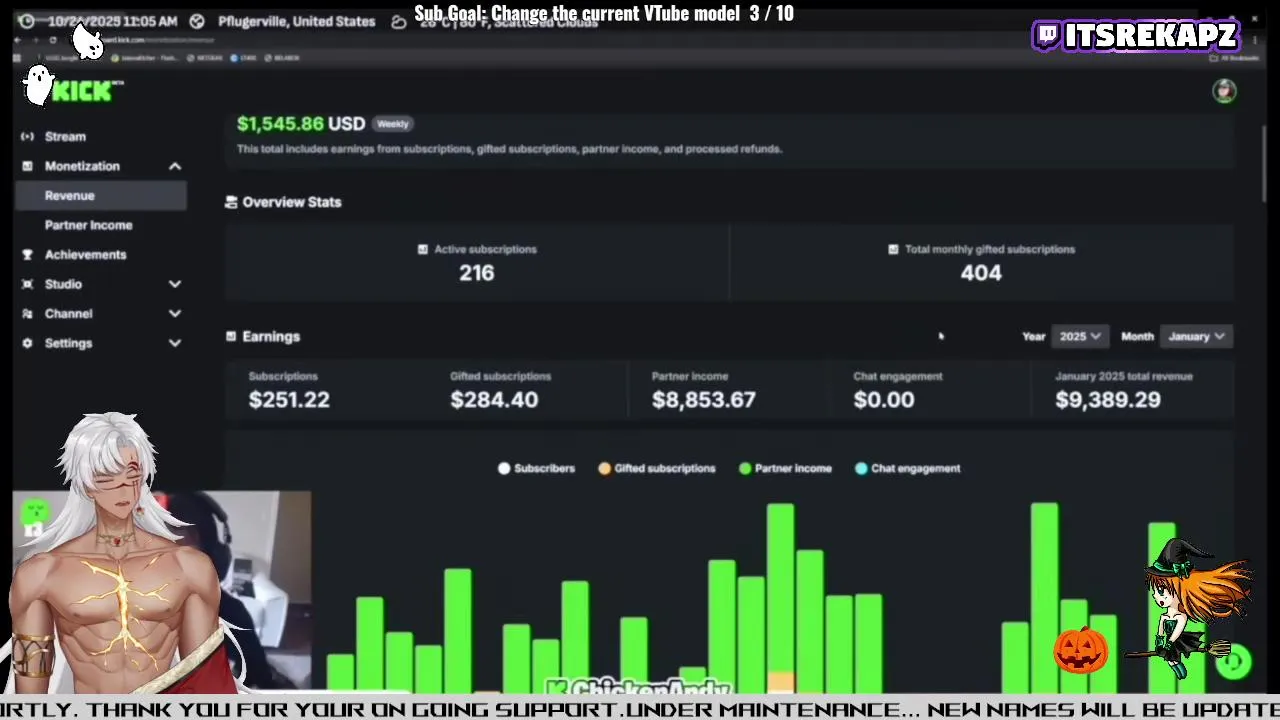Click the Achievements trophy icon

tap(27, 255)
